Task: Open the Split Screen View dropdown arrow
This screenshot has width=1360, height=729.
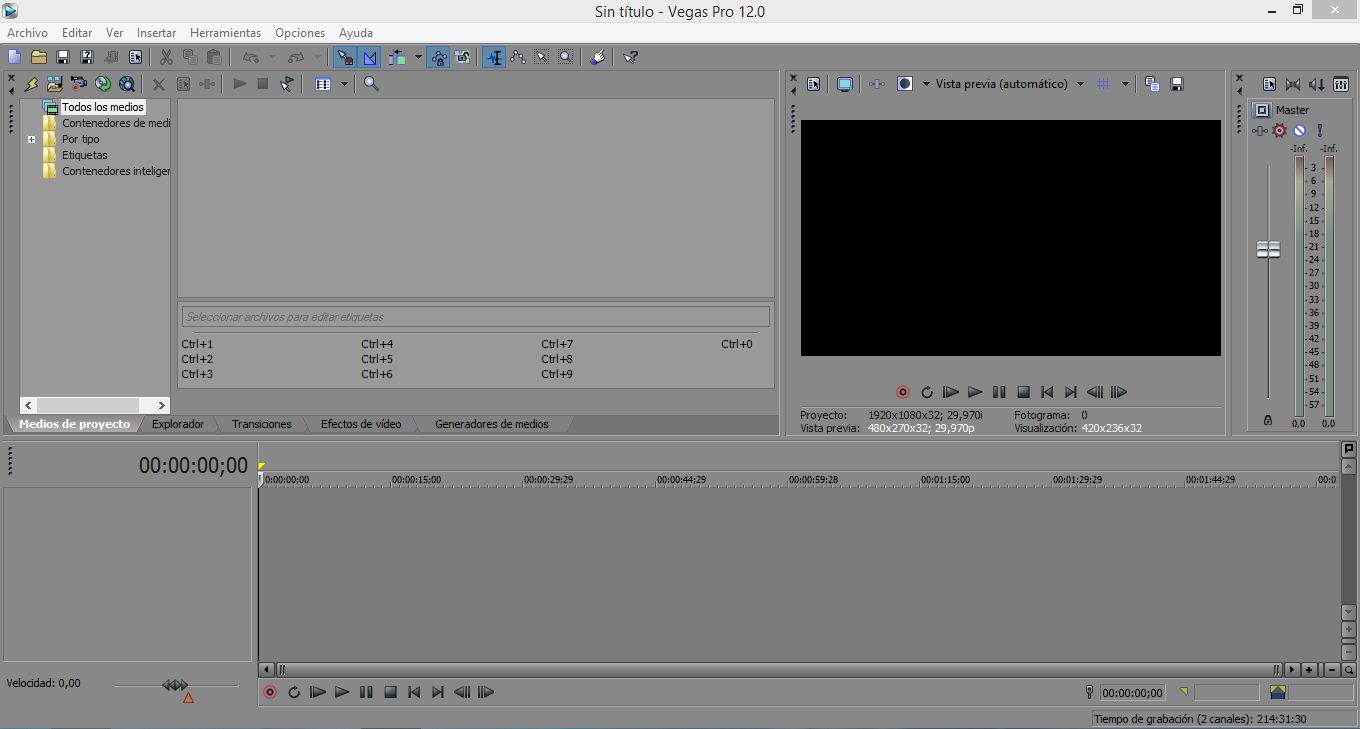Action: tap(926, 84)
